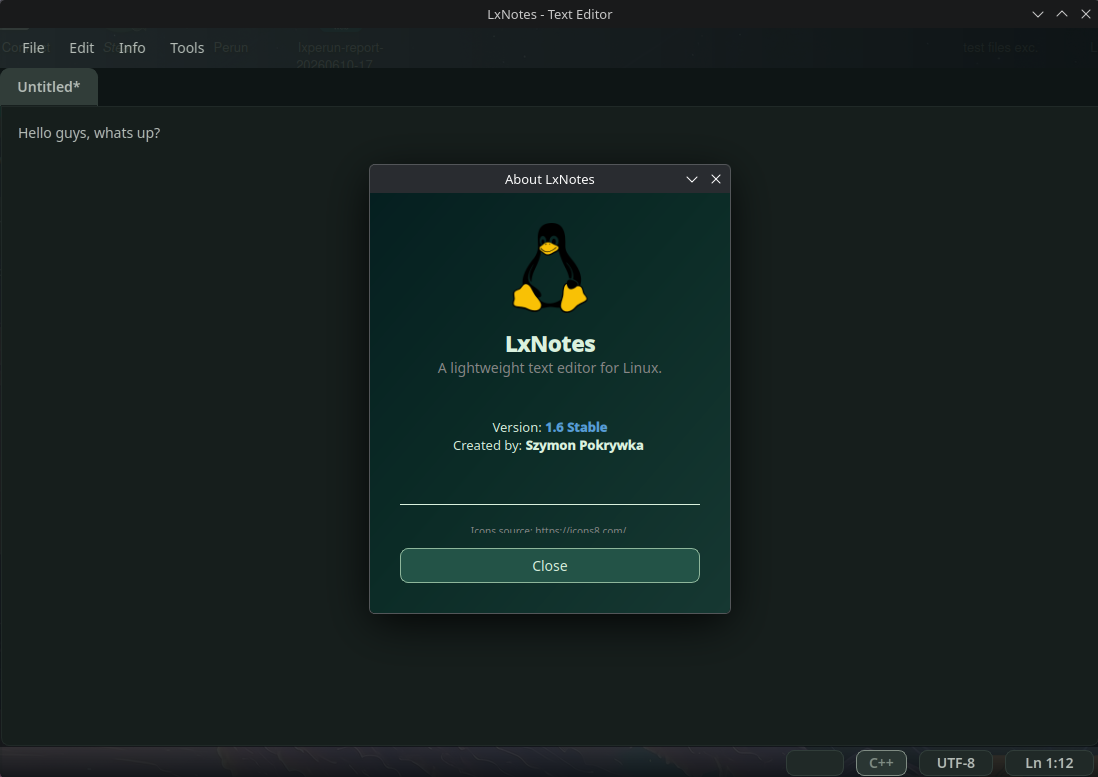Click the About LxNotes dialog title bar

coord(550,179)
